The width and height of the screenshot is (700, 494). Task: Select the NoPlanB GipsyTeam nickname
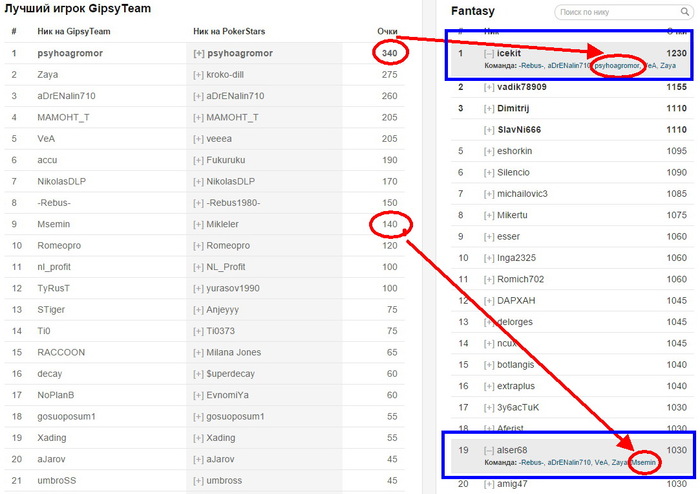(56, 395)
